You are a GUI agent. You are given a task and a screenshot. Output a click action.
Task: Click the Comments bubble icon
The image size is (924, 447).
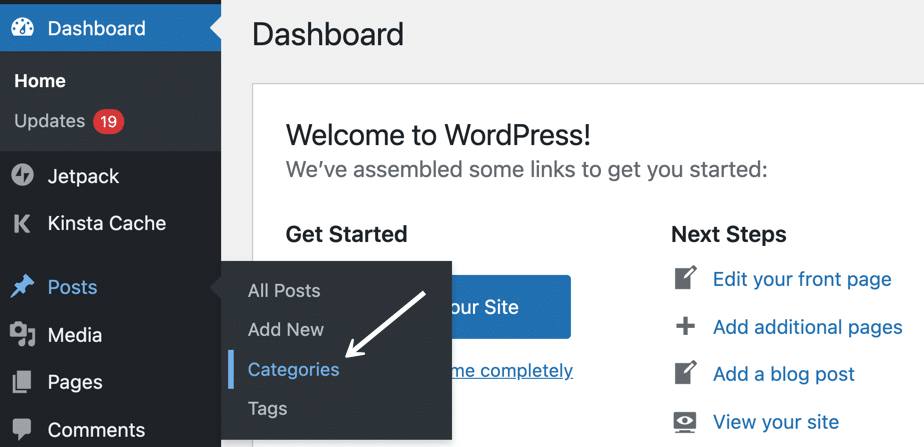coord(22,430)
